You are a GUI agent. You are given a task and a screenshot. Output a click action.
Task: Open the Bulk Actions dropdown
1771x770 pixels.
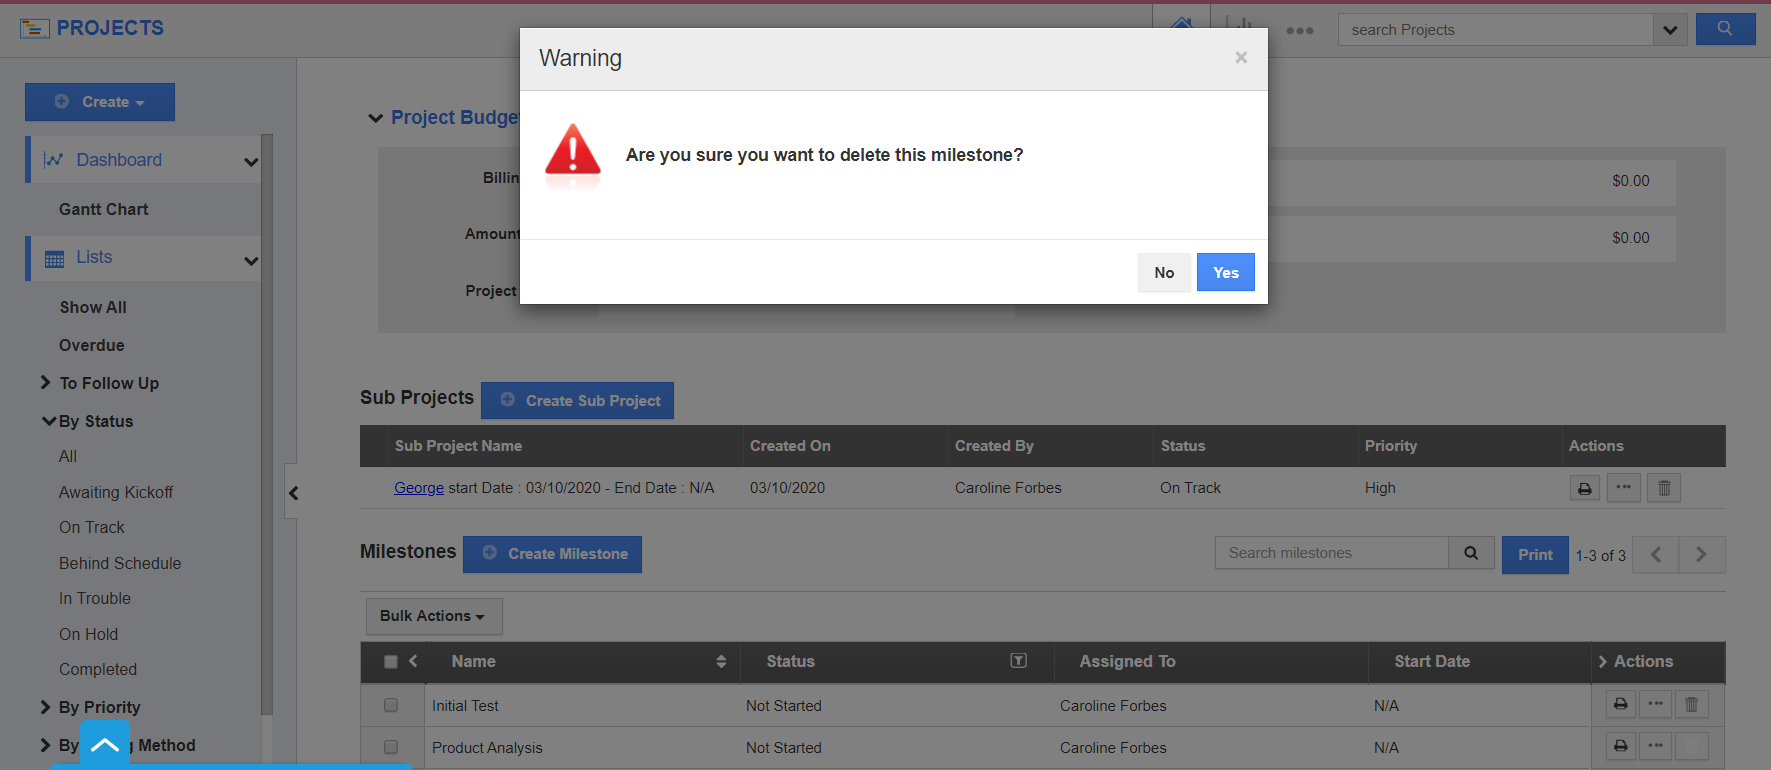coord(434,616)
